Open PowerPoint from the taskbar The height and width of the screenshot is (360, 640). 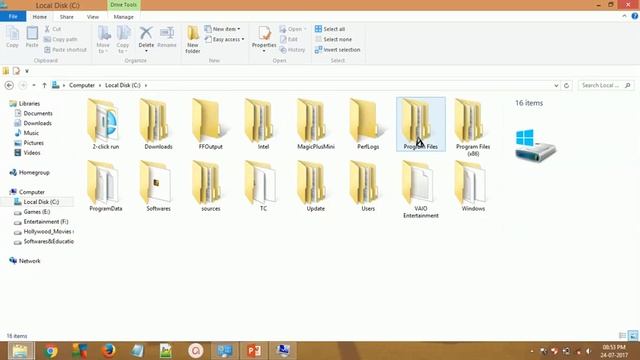tap(253, 351)
